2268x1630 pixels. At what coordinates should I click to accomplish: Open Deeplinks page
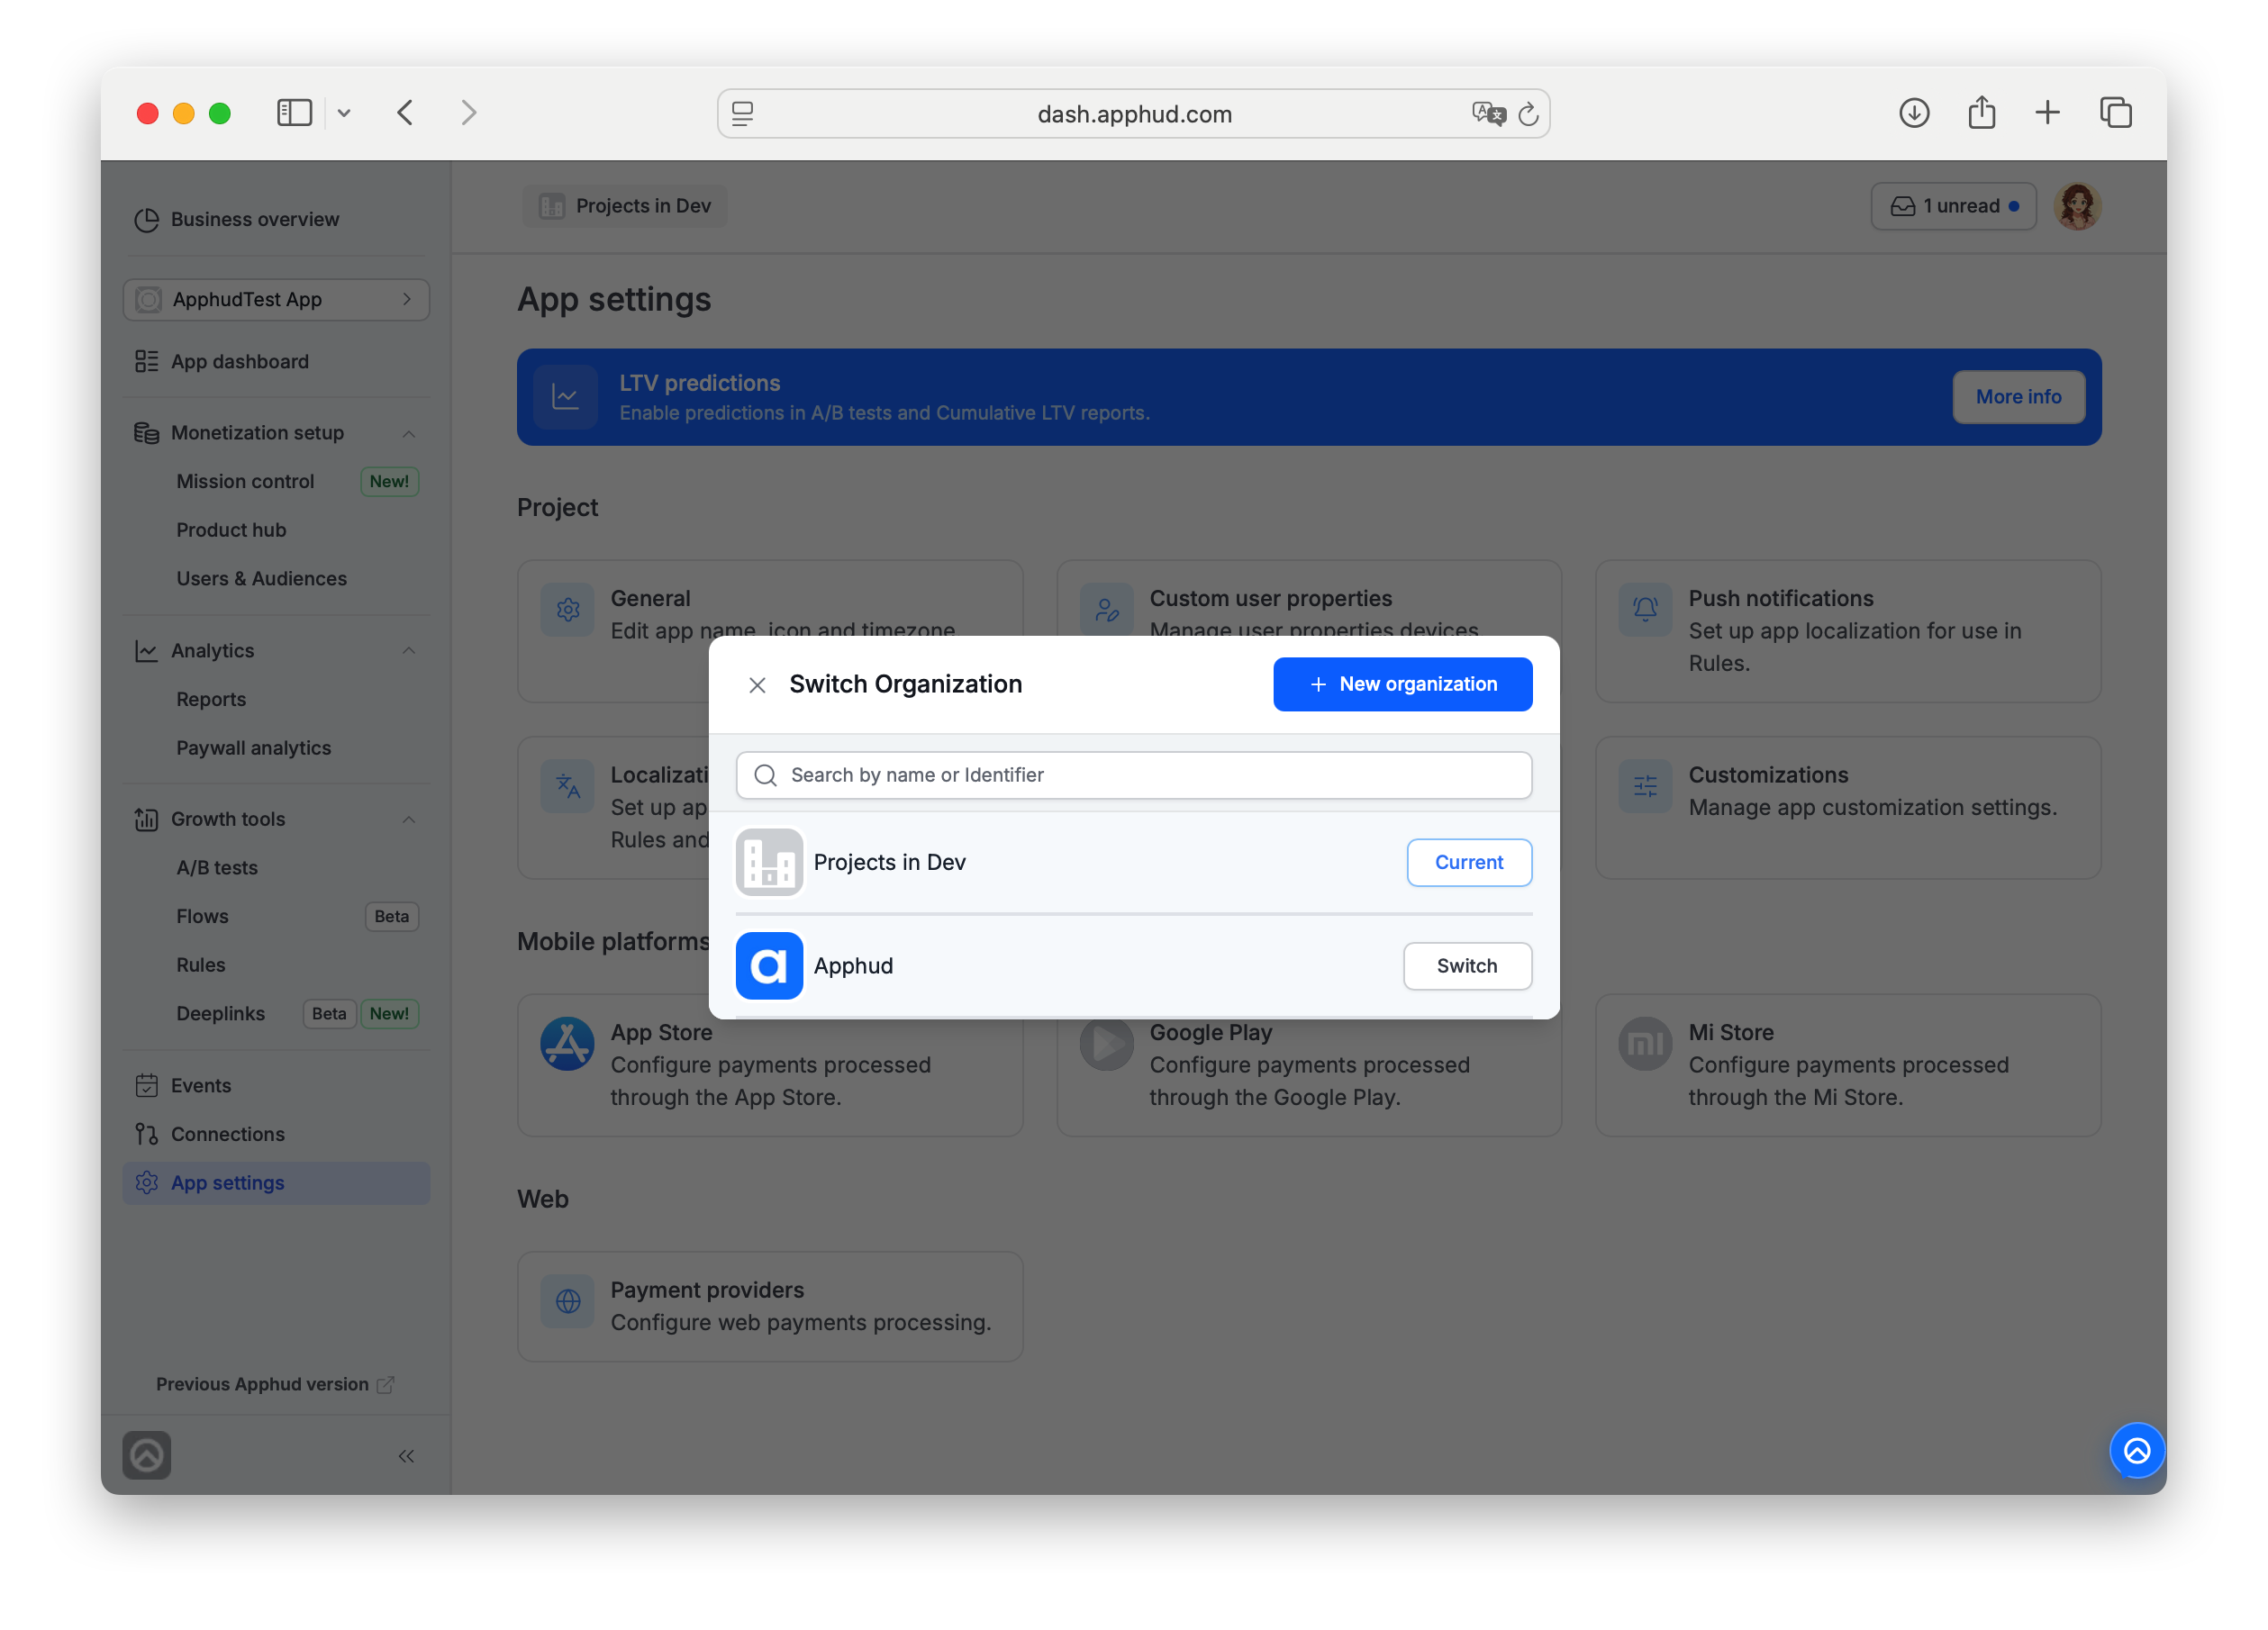click(220, 1013)
